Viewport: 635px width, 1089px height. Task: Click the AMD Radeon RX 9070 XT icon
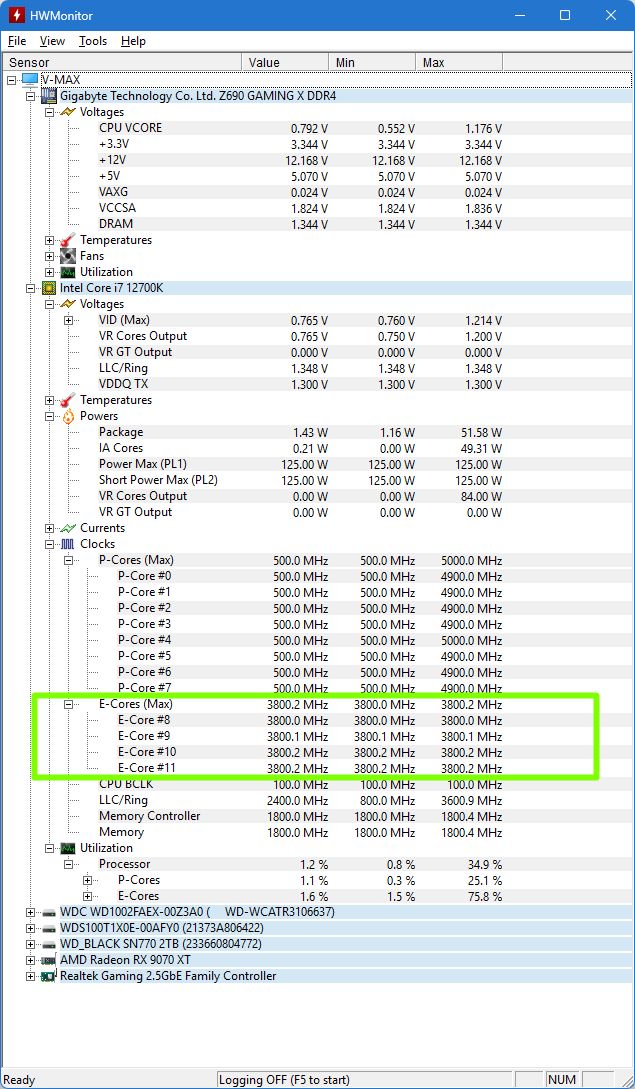click(x=49, y=960)
